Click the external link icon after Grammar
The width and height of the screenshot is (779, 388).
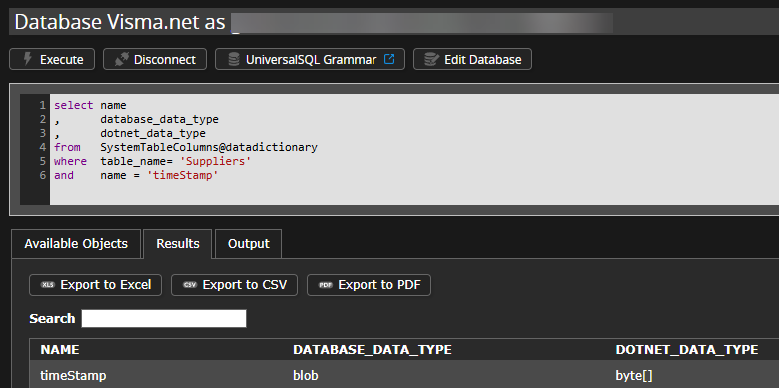coord(390,59)
